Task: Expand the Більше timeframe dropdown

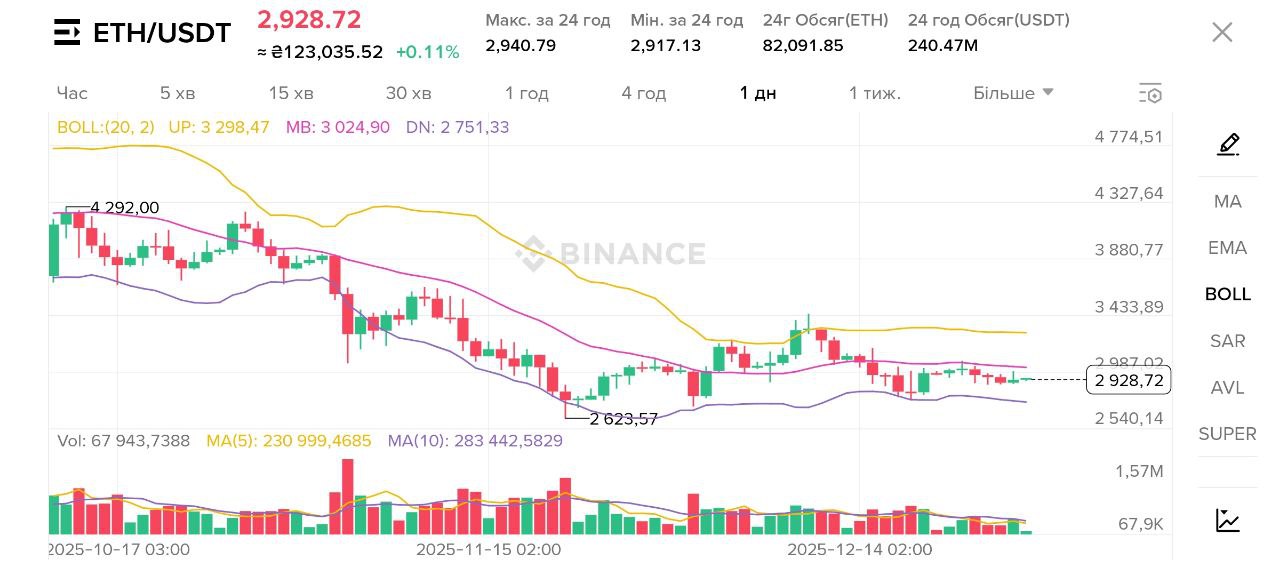Action: click(x=1013, y=93)
